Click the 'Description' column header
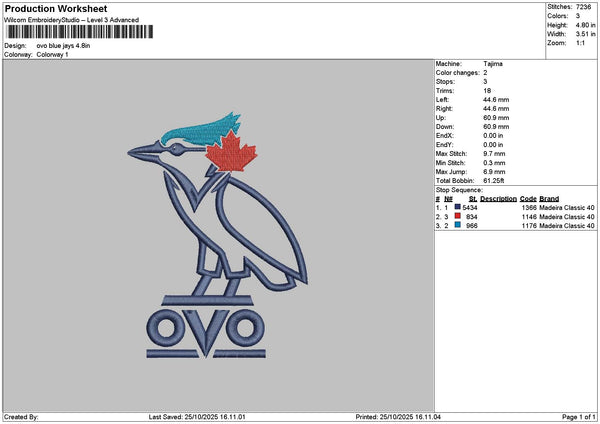Viewport: 600px width, 424px height. click(498, 199)
